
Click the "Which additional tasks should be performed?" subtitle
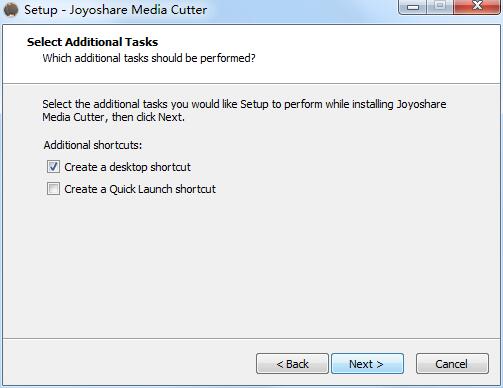pyautogui.click(x=149, y=58)
